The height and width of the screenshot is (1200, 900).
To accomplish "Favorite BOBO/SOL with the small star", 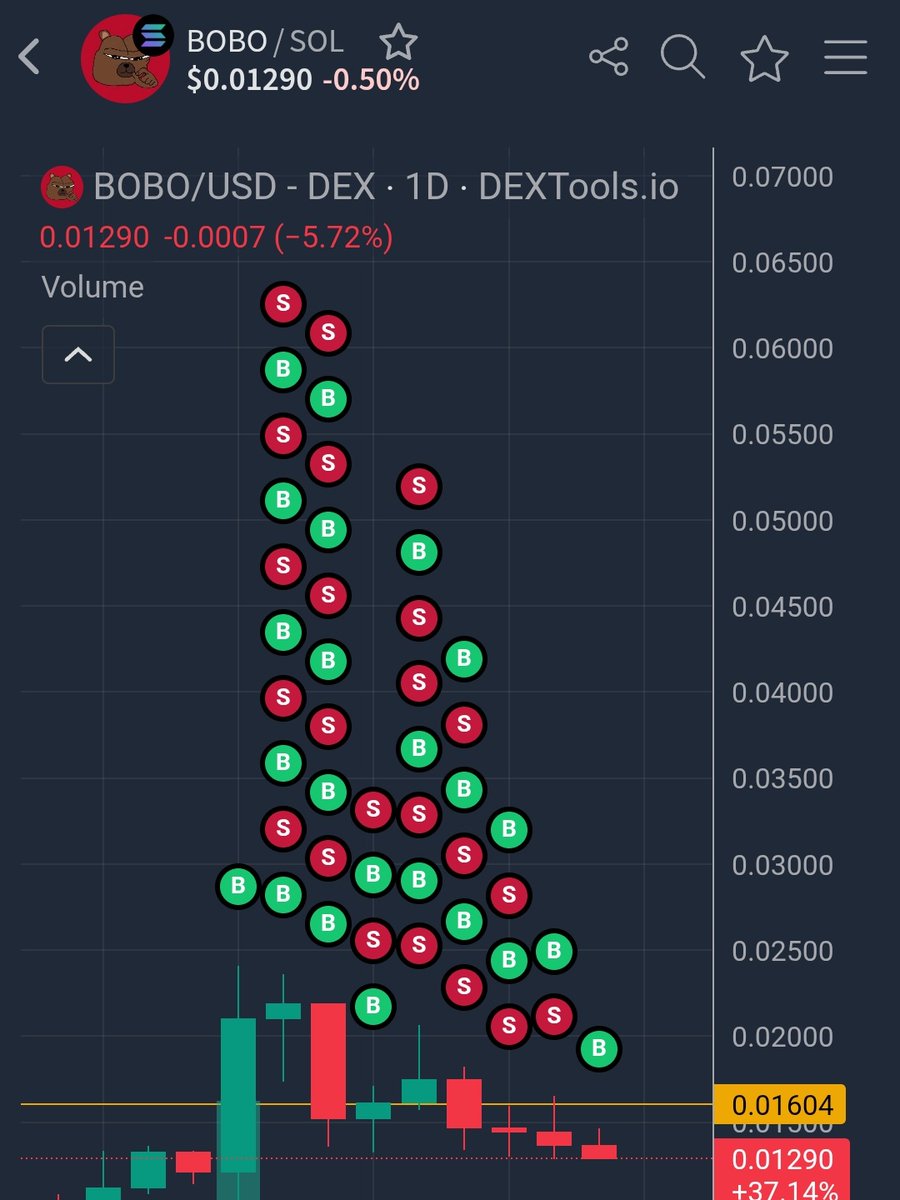I will pos(398,42).
